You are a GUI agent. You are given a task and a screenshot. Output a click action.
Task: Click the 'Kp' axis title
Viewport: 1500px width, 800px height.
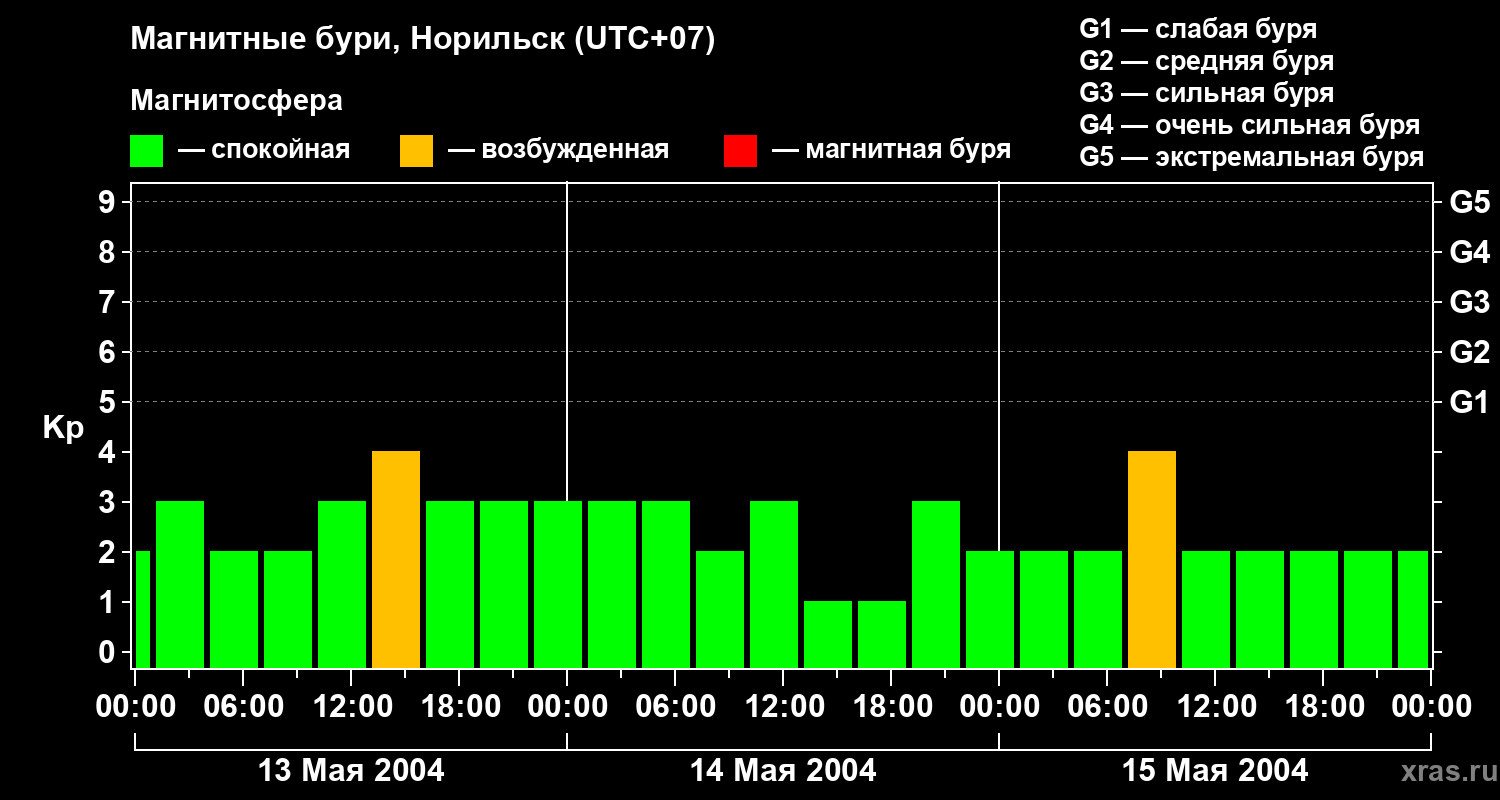[x=63, y=428]
